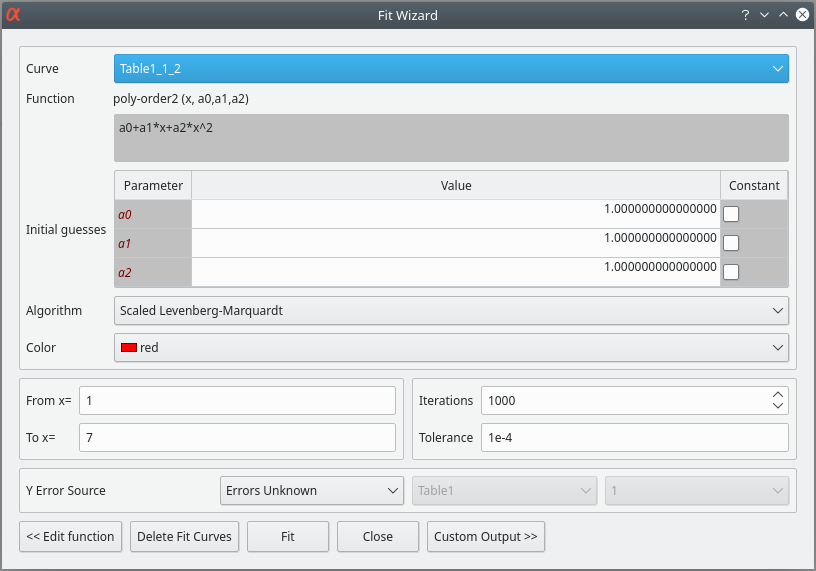Expand the Algorithm dropdown list
Screen dimensions: 816x571
tap(451, 311)
